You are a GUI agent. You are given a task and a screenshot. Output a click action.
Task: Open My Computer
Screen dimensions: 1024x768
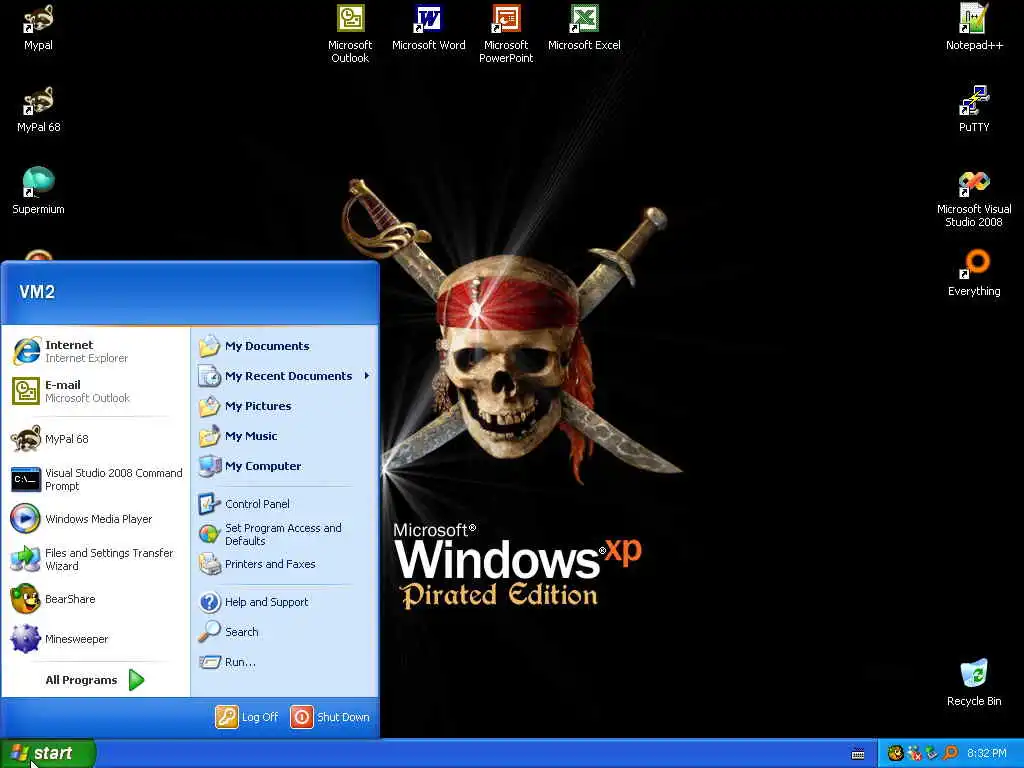click(x=285, y=466)
